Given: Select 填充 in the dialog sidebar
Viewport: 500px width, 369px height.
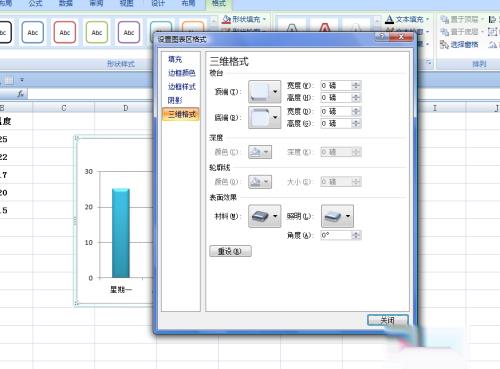Looking at the screenshot, I should point(175,59).
